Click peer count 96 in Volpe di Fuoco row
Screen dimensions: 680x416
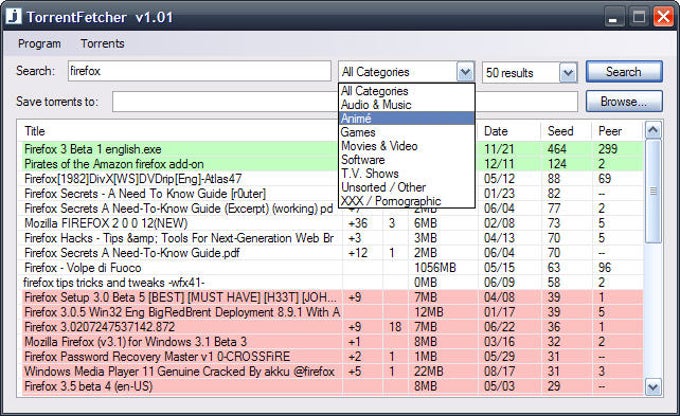coord(605,267)
